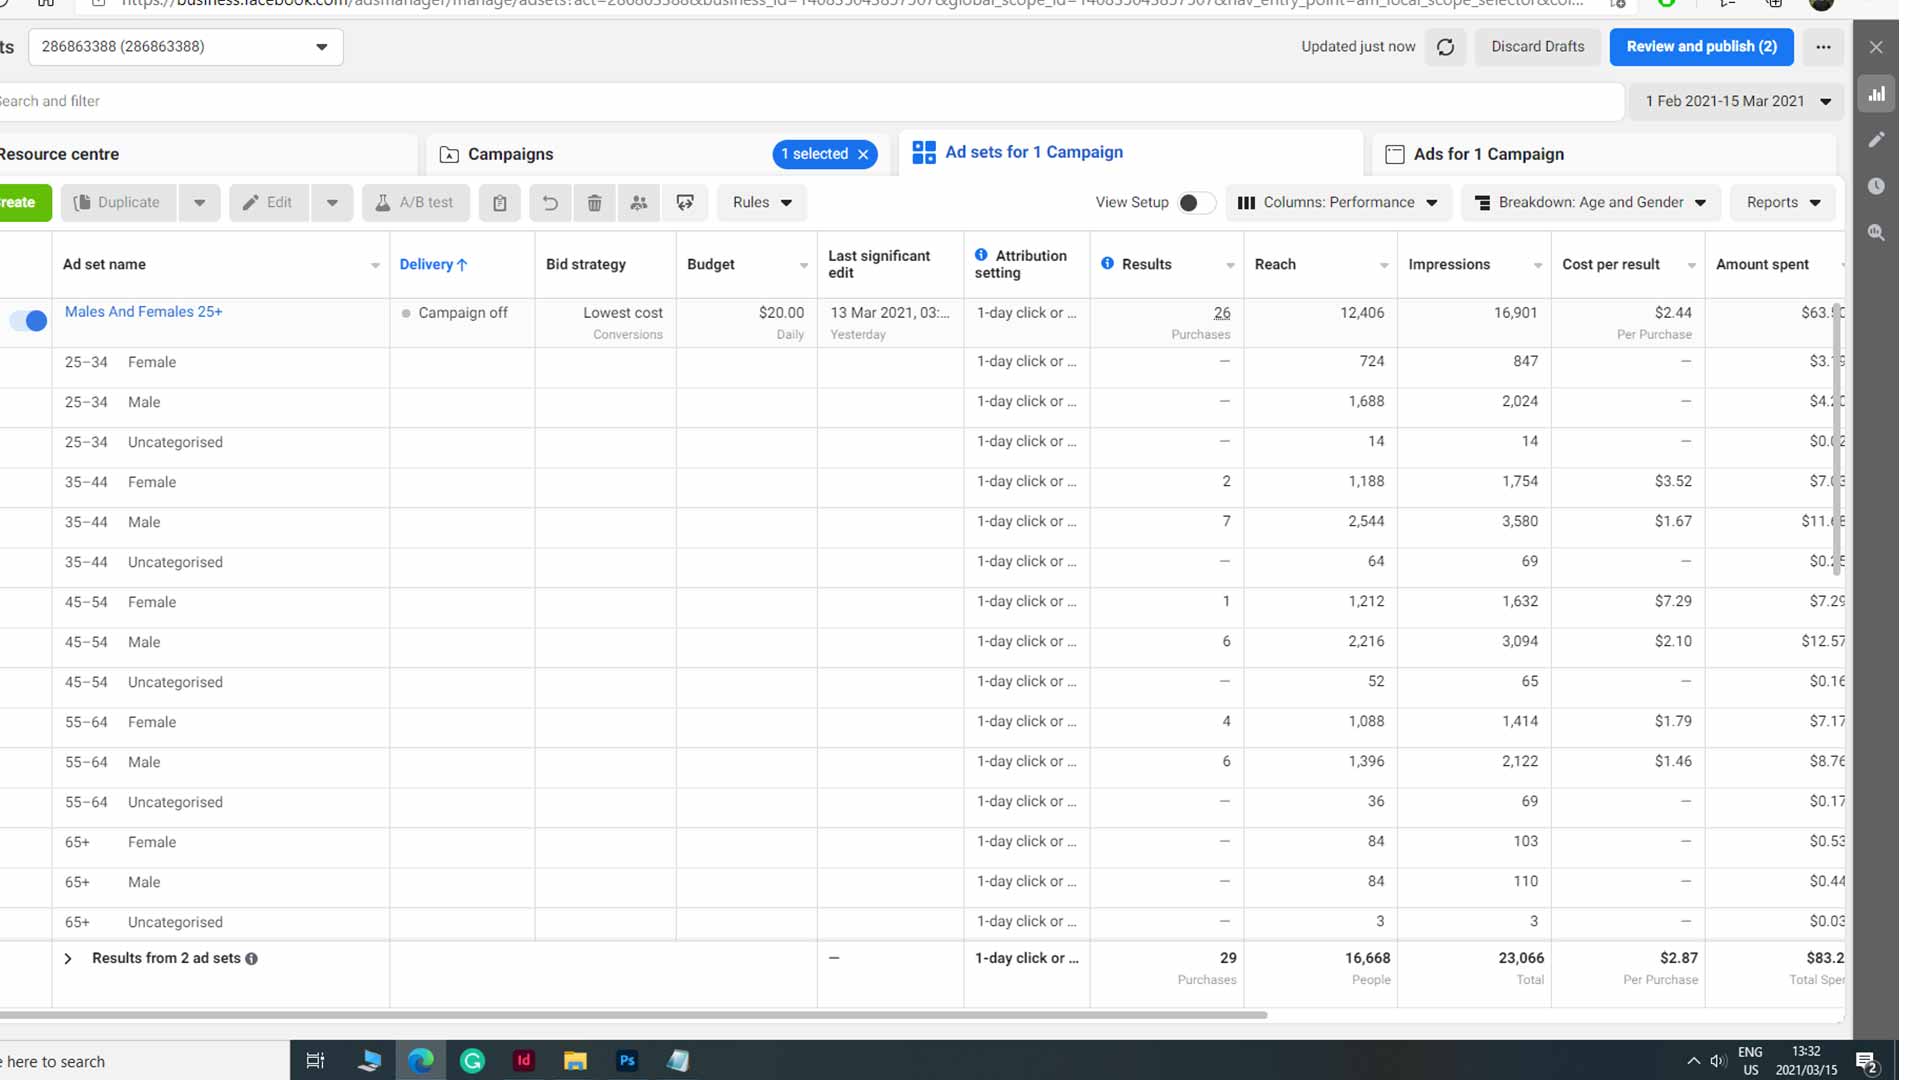Open the Reports dropdown

(x=1783, y=203)
